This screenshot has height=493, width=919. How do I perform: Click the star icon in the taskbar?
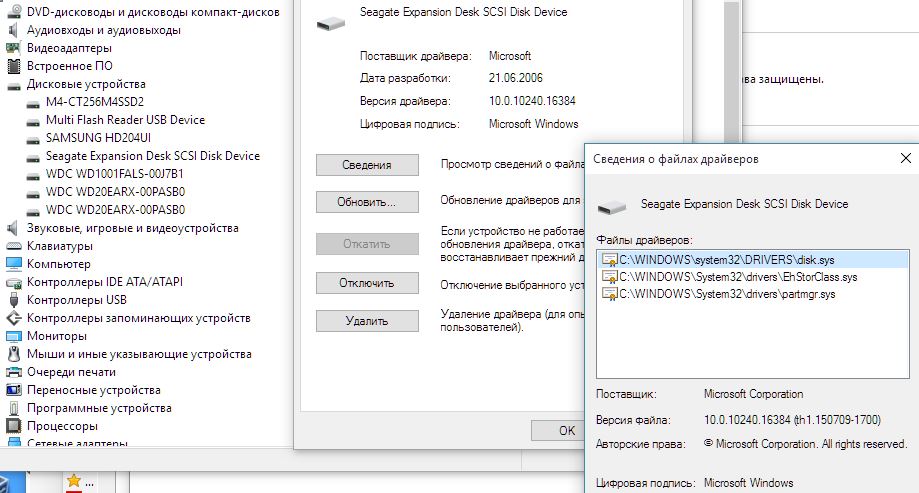coord(73,481)
